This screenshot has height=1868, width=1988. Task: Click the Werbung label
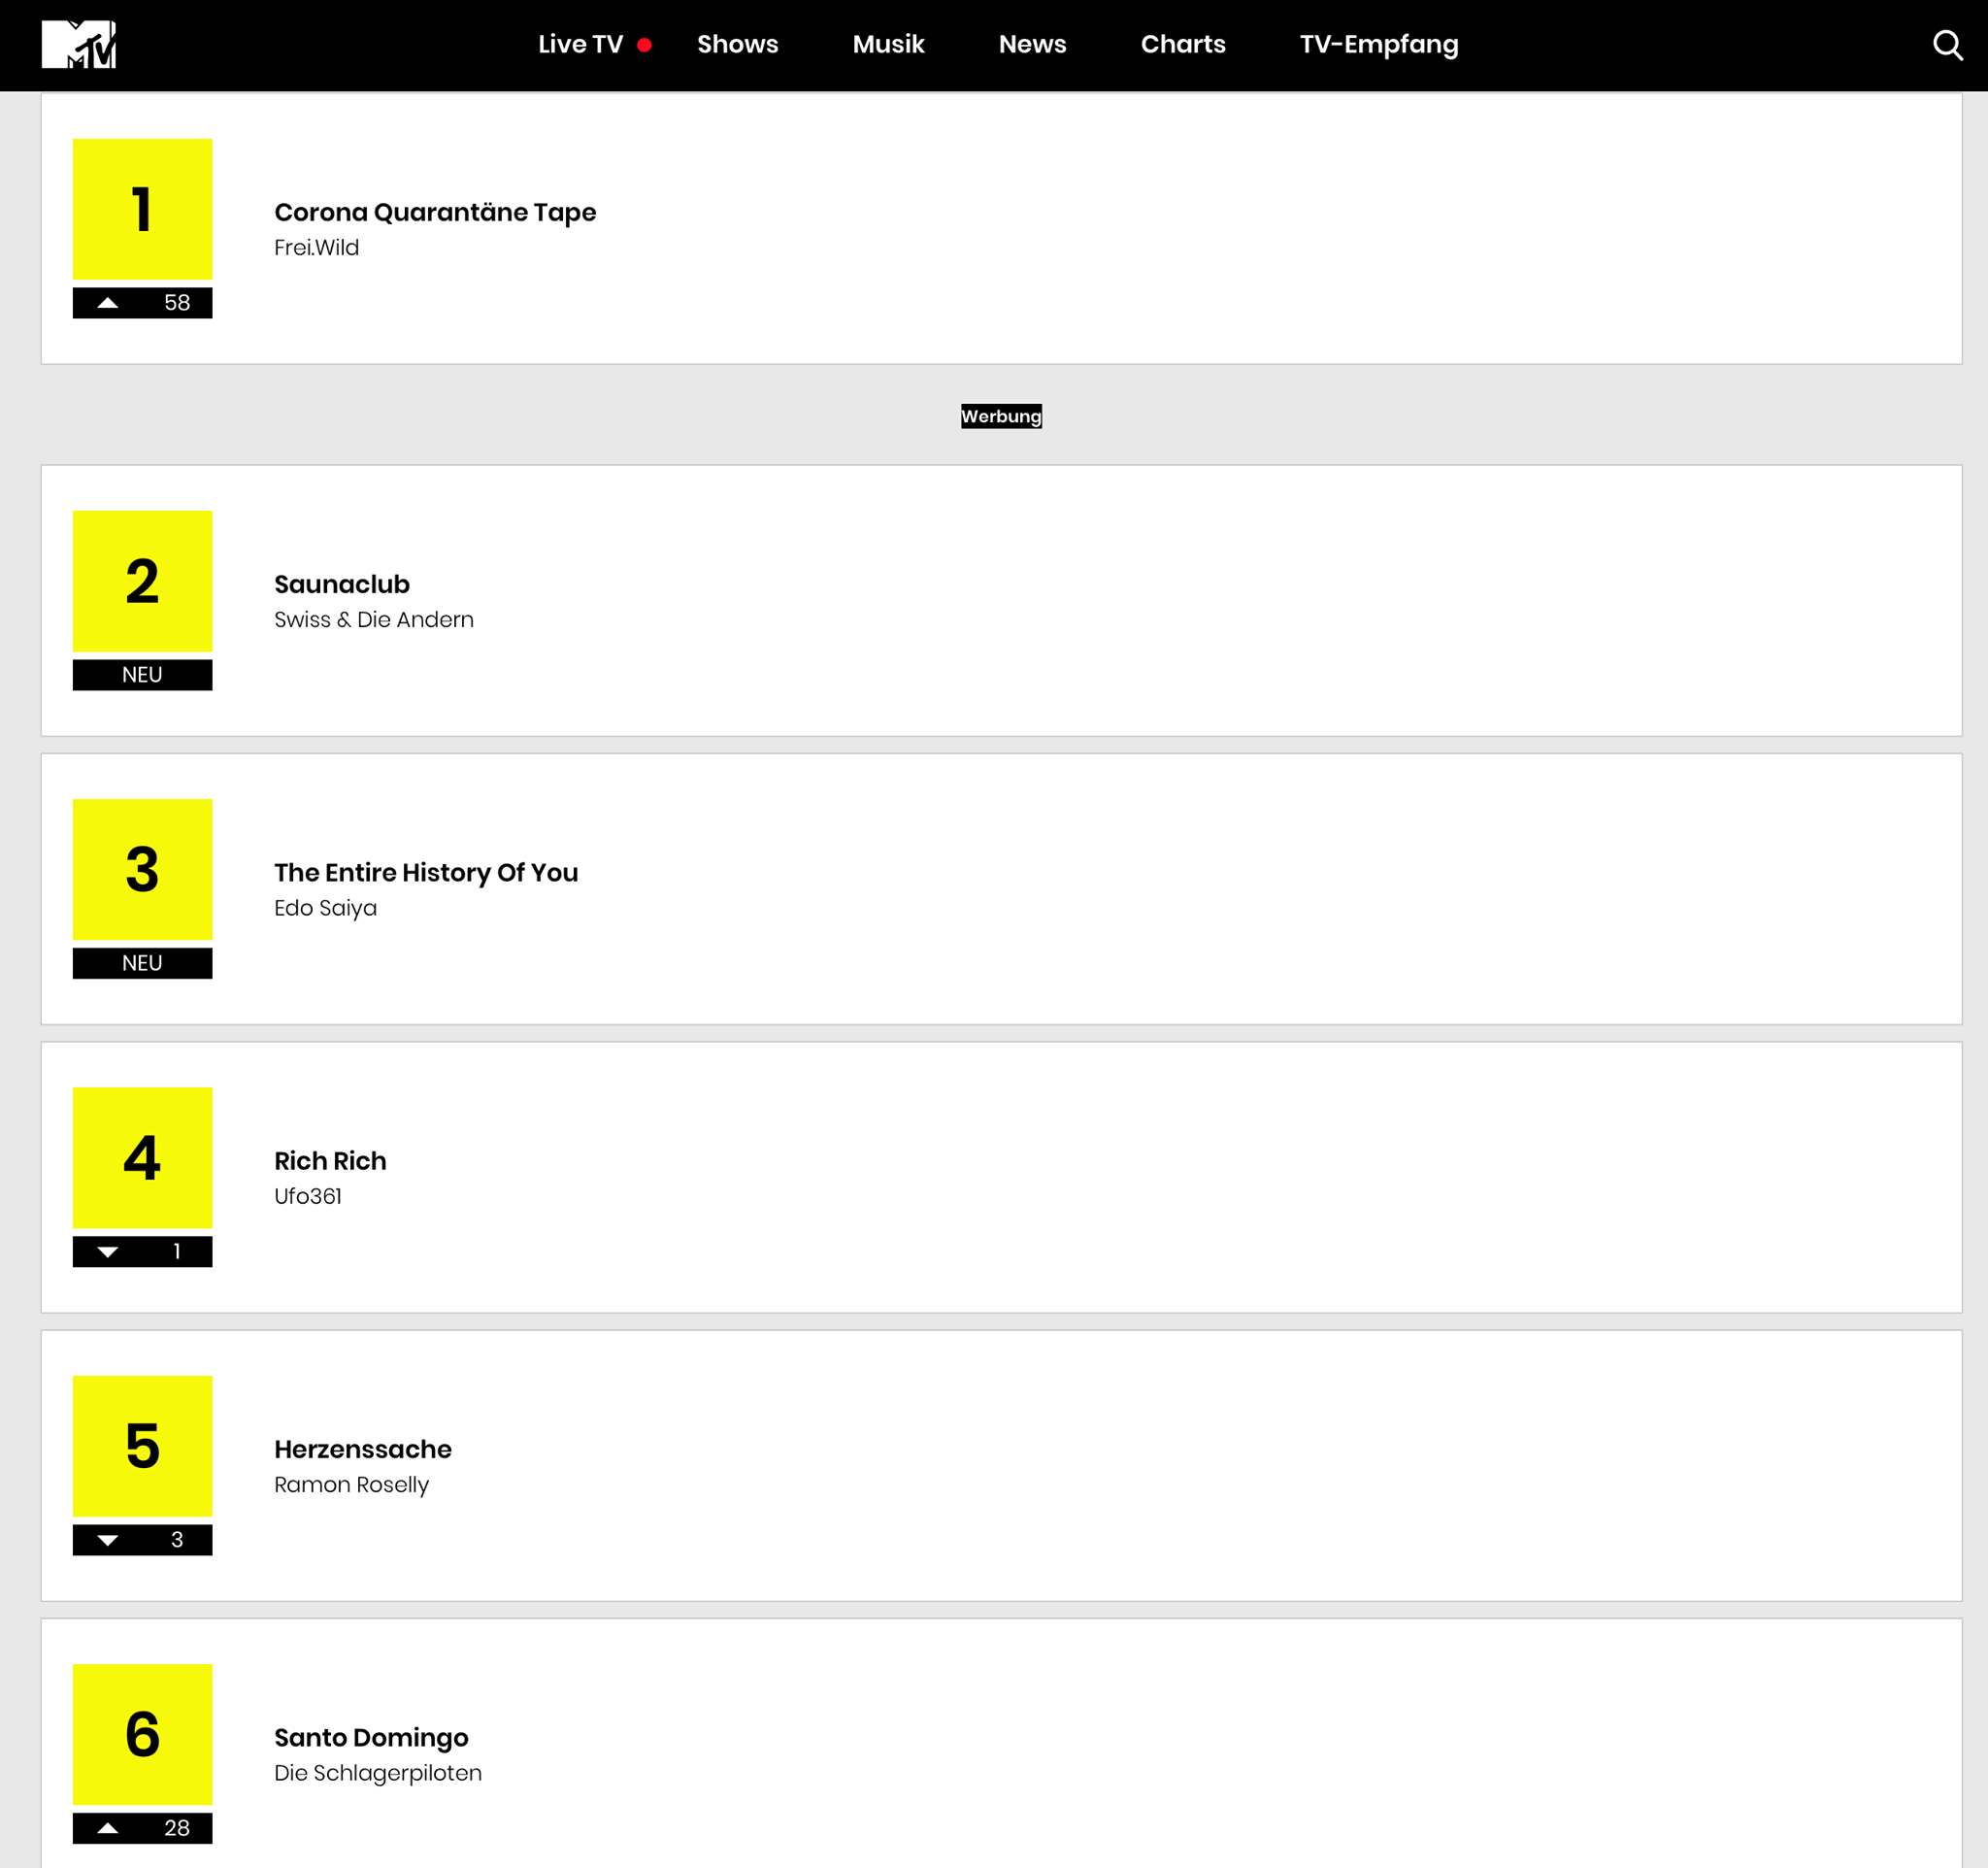[x=1001, y=417]
